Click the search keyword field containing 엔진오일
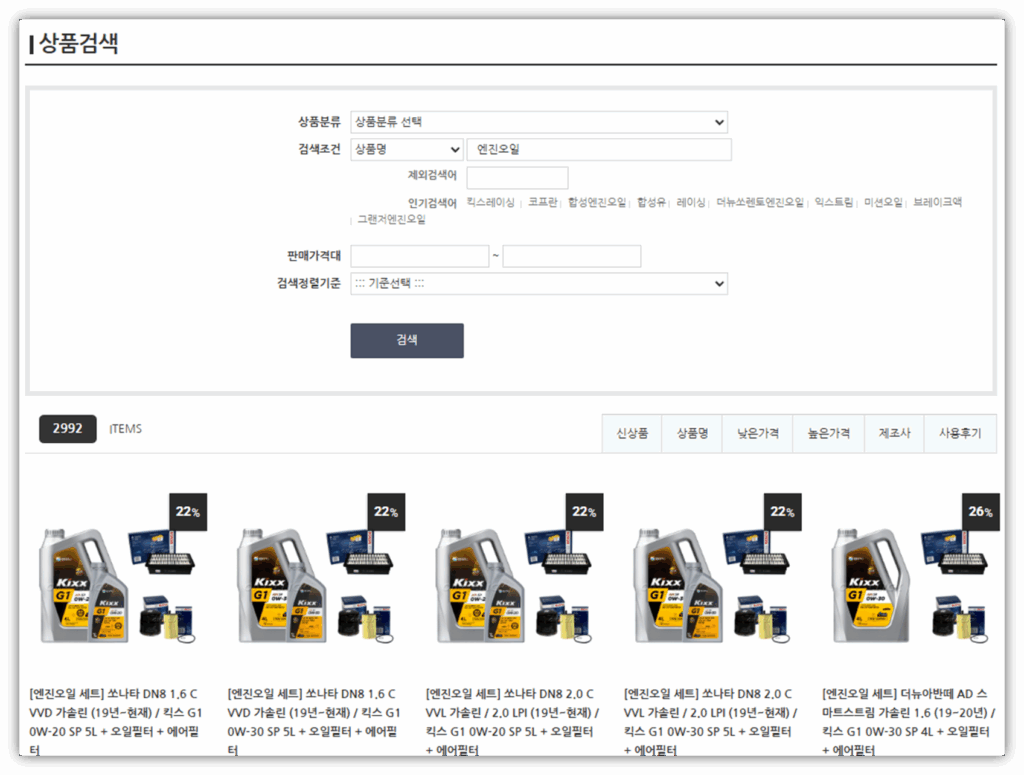Viewport: 1024px width, 775px height. pyautogui.click(x=598, y=150)
